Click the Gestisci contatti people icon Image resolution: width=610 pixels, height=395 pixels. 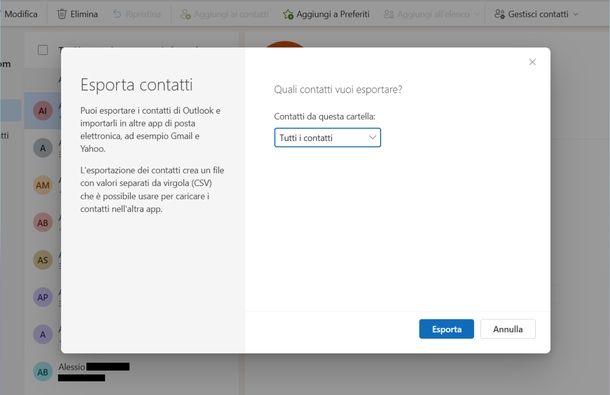pos(499,14)
